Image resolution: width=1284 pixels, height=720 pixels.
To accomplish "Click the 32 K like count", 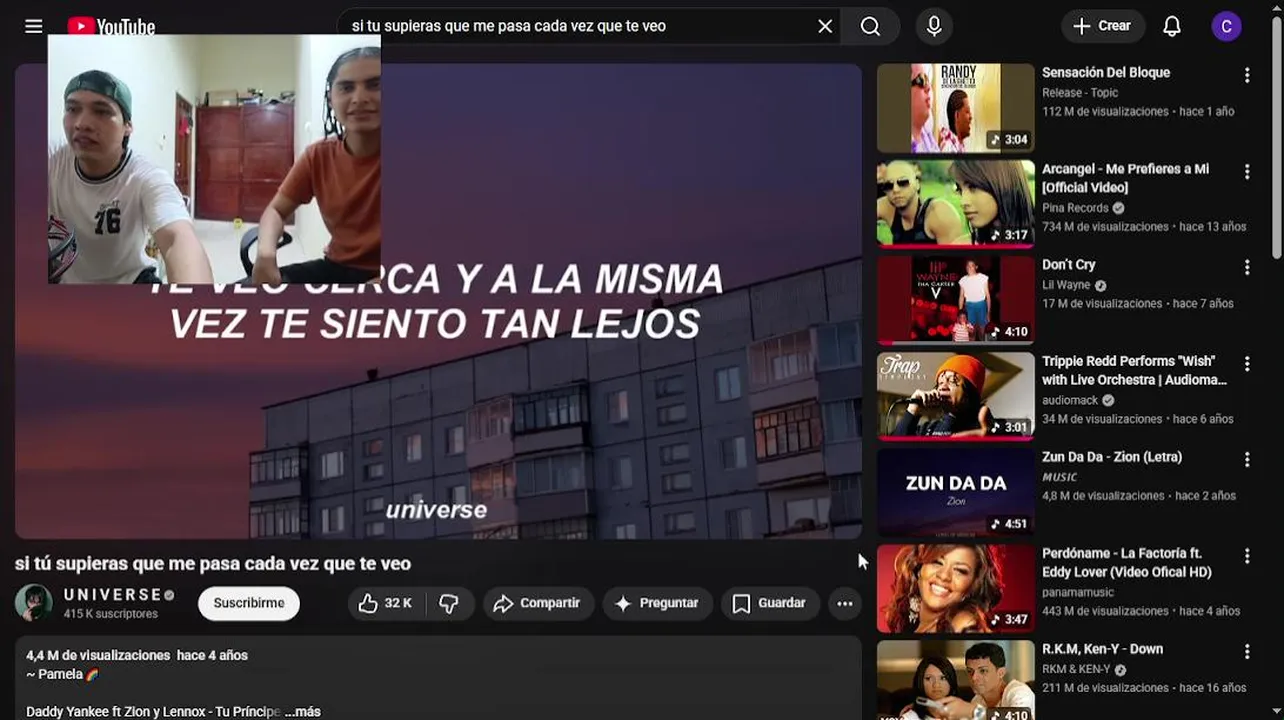I will (x=398, y=603).
